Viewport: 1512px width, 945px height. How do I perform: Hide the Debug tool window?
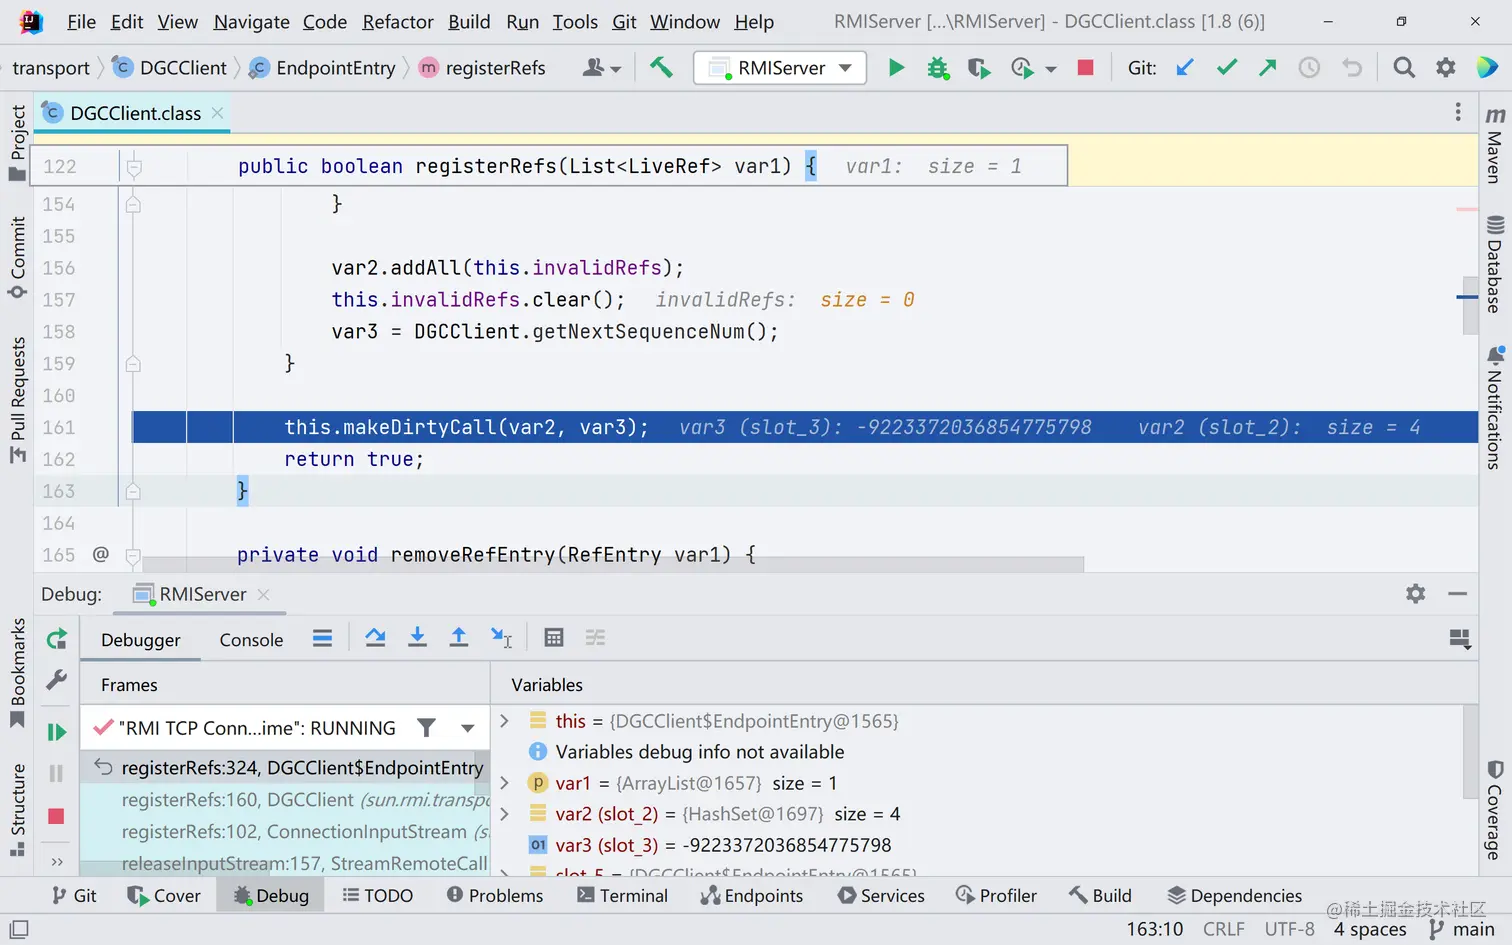[x=1458, y=594]
